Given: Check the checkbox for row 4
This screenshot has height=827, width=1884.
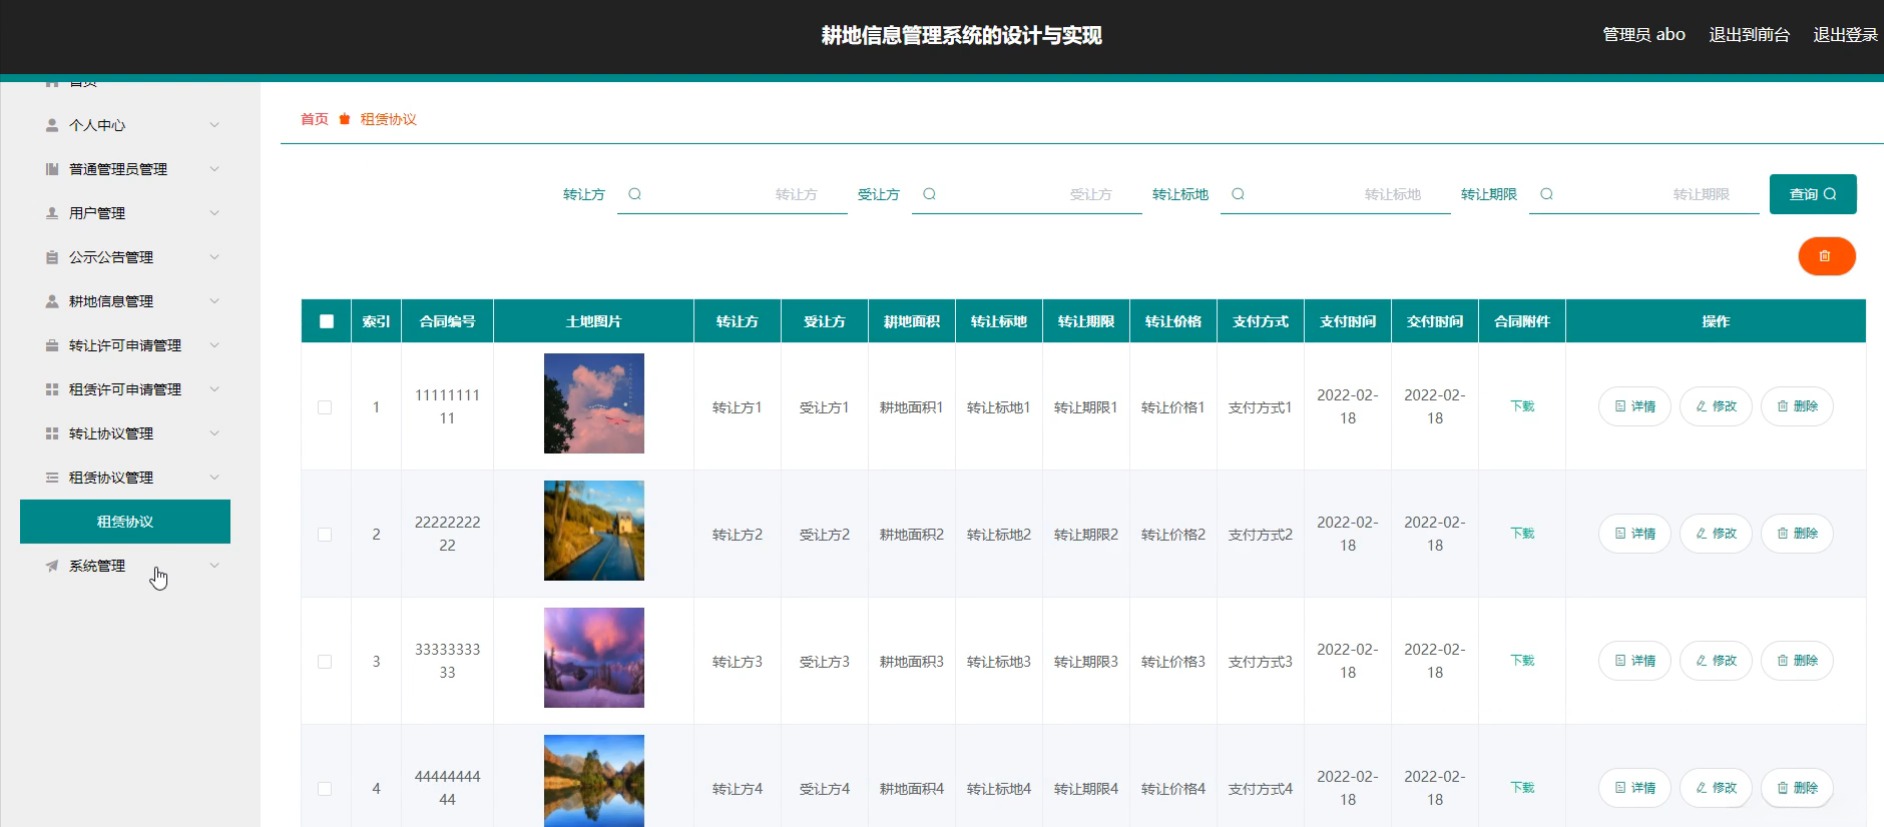Looking at the screenshot, I should click(325, 788).
